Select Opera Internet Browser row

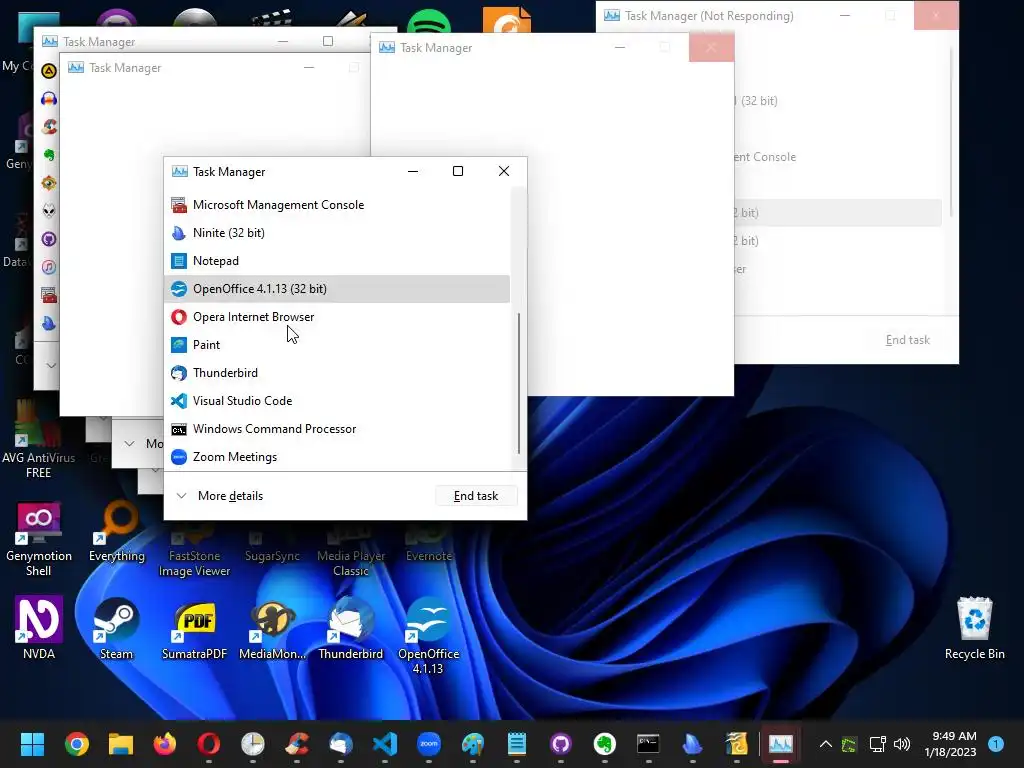click(x=337, y=317)
